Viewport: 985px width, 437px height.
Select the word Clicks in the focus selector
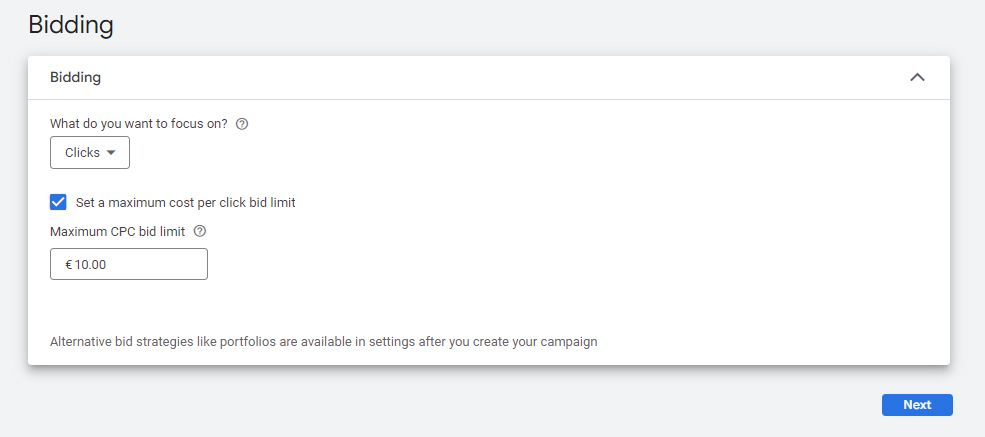click(82, 153)
